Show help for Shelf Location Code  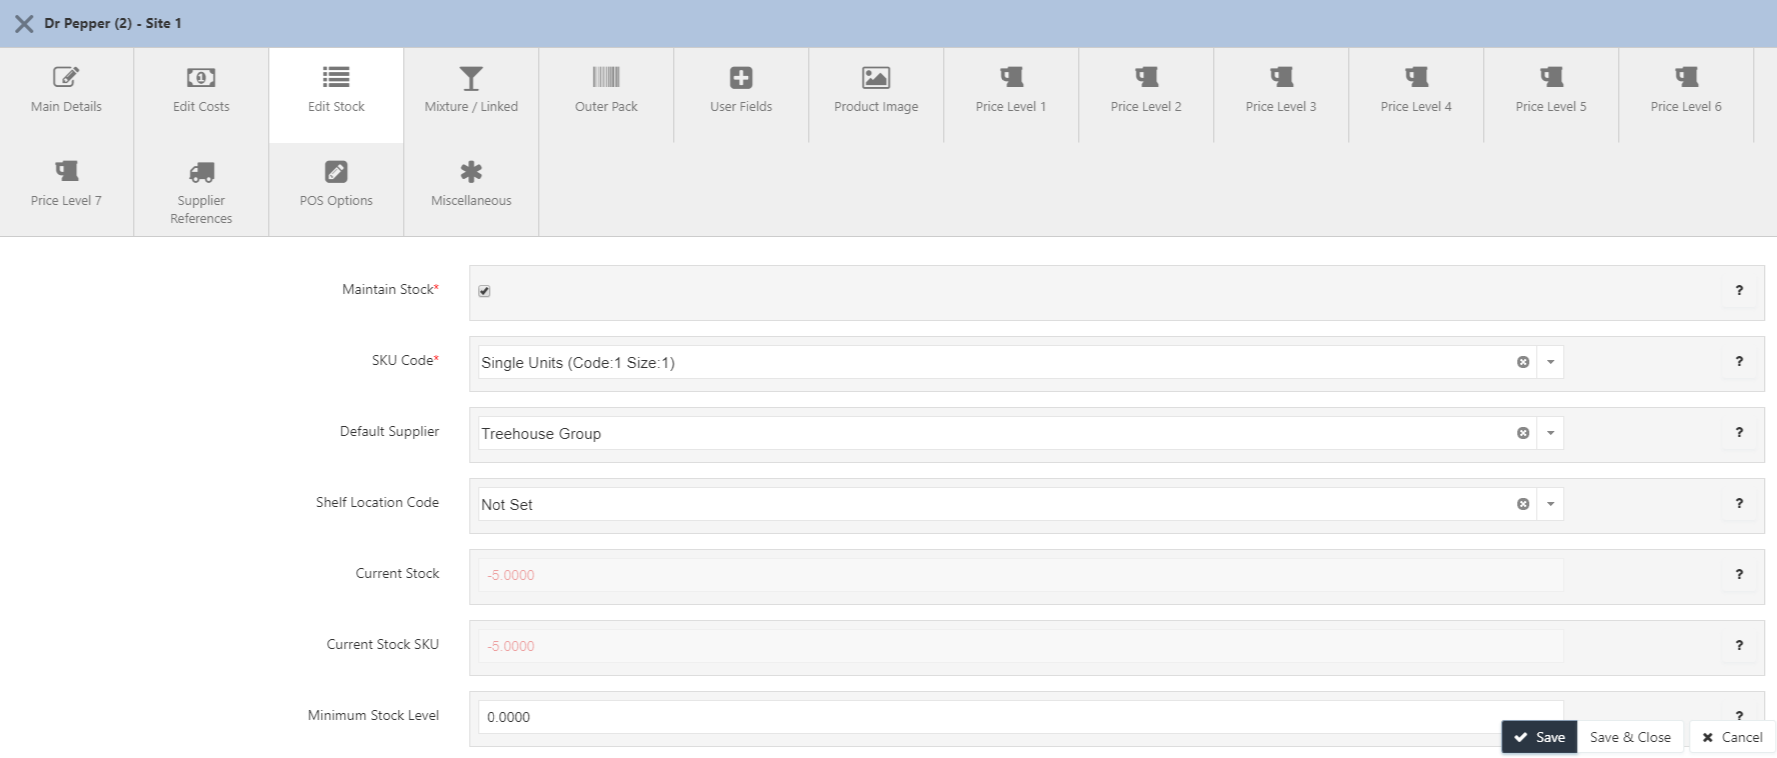tap(1739, 503)
